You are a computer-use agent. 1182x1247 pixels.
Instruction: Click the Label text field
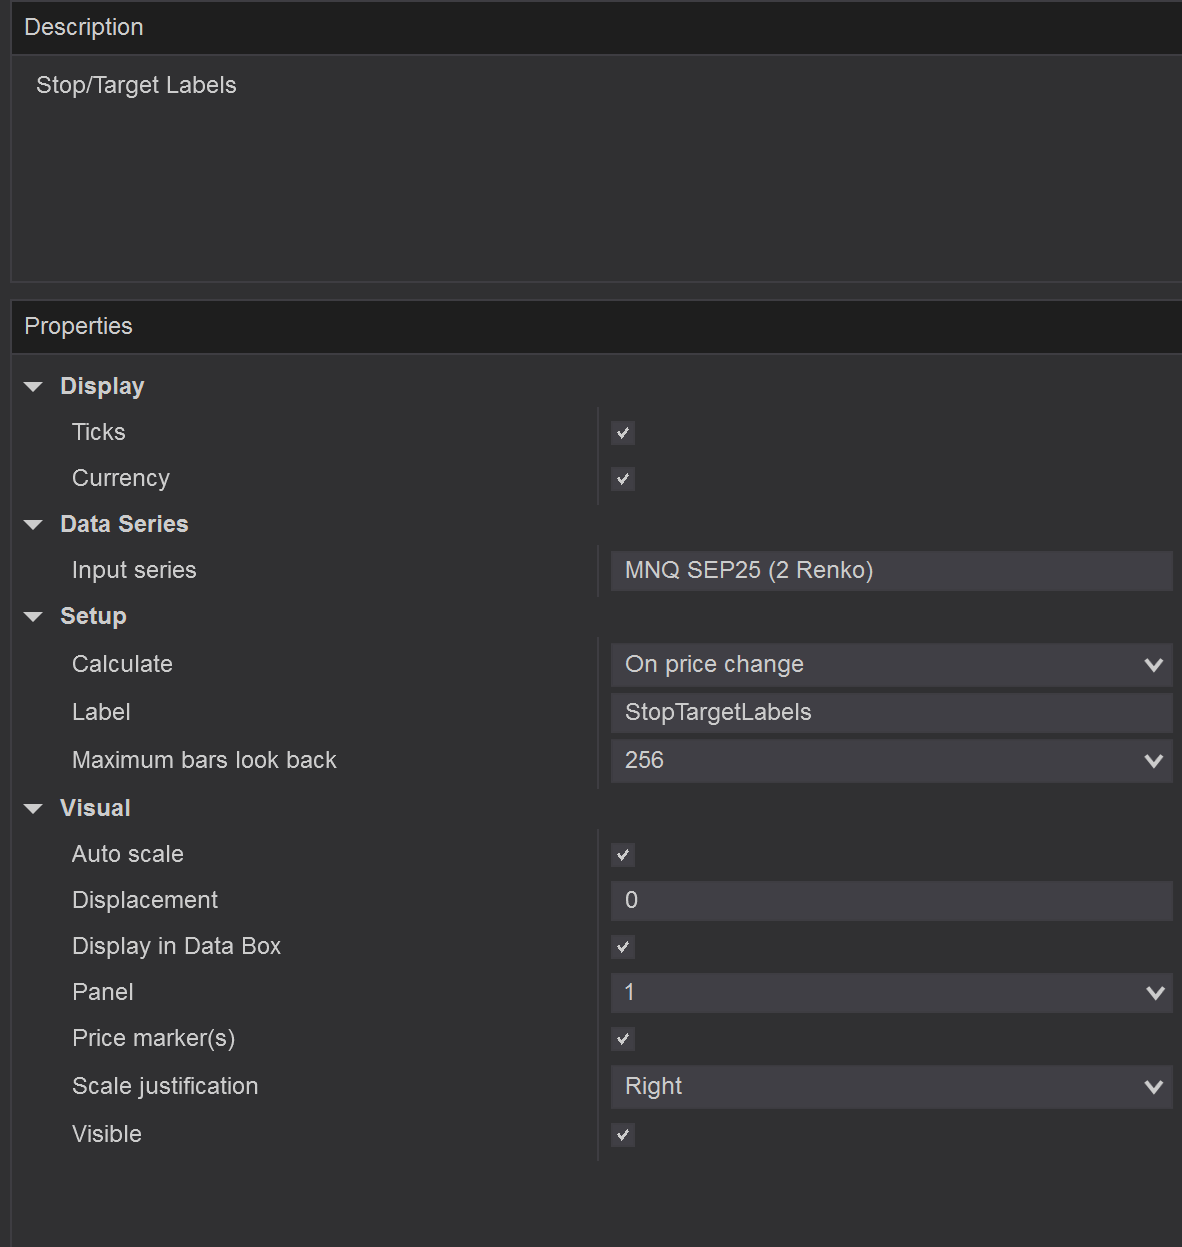tap(890, 713)
